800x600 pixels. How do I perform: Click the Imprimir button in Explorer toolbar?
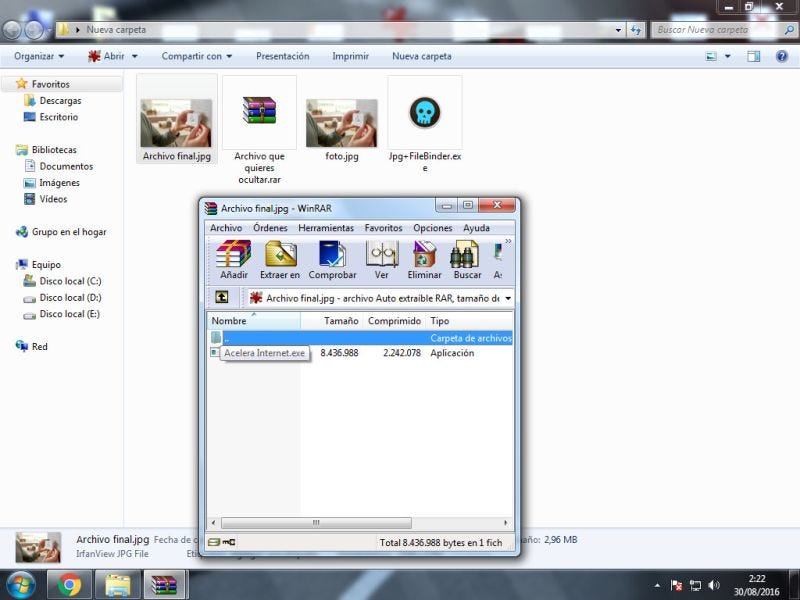[x=351, y=56]
